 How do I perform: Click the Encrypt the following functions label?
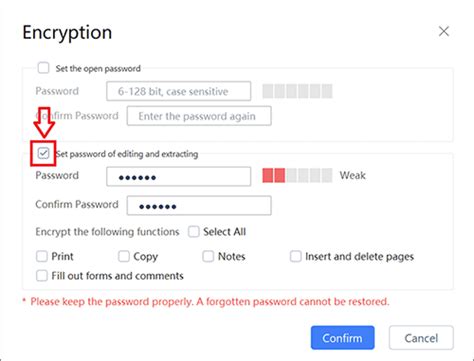(107, 232)
